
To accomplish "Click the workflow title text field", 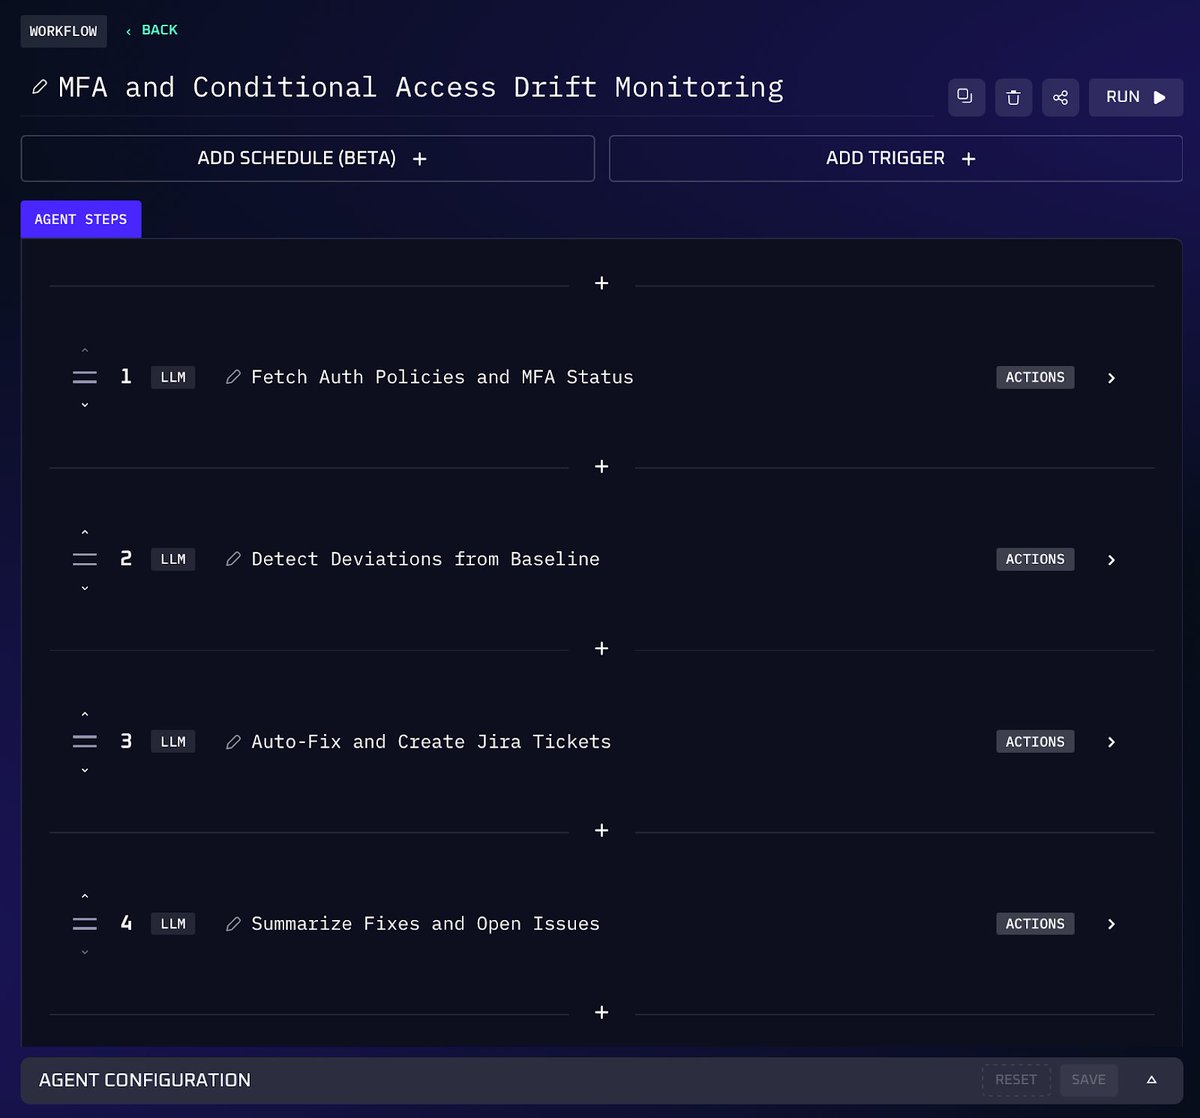I will point(421,88).
